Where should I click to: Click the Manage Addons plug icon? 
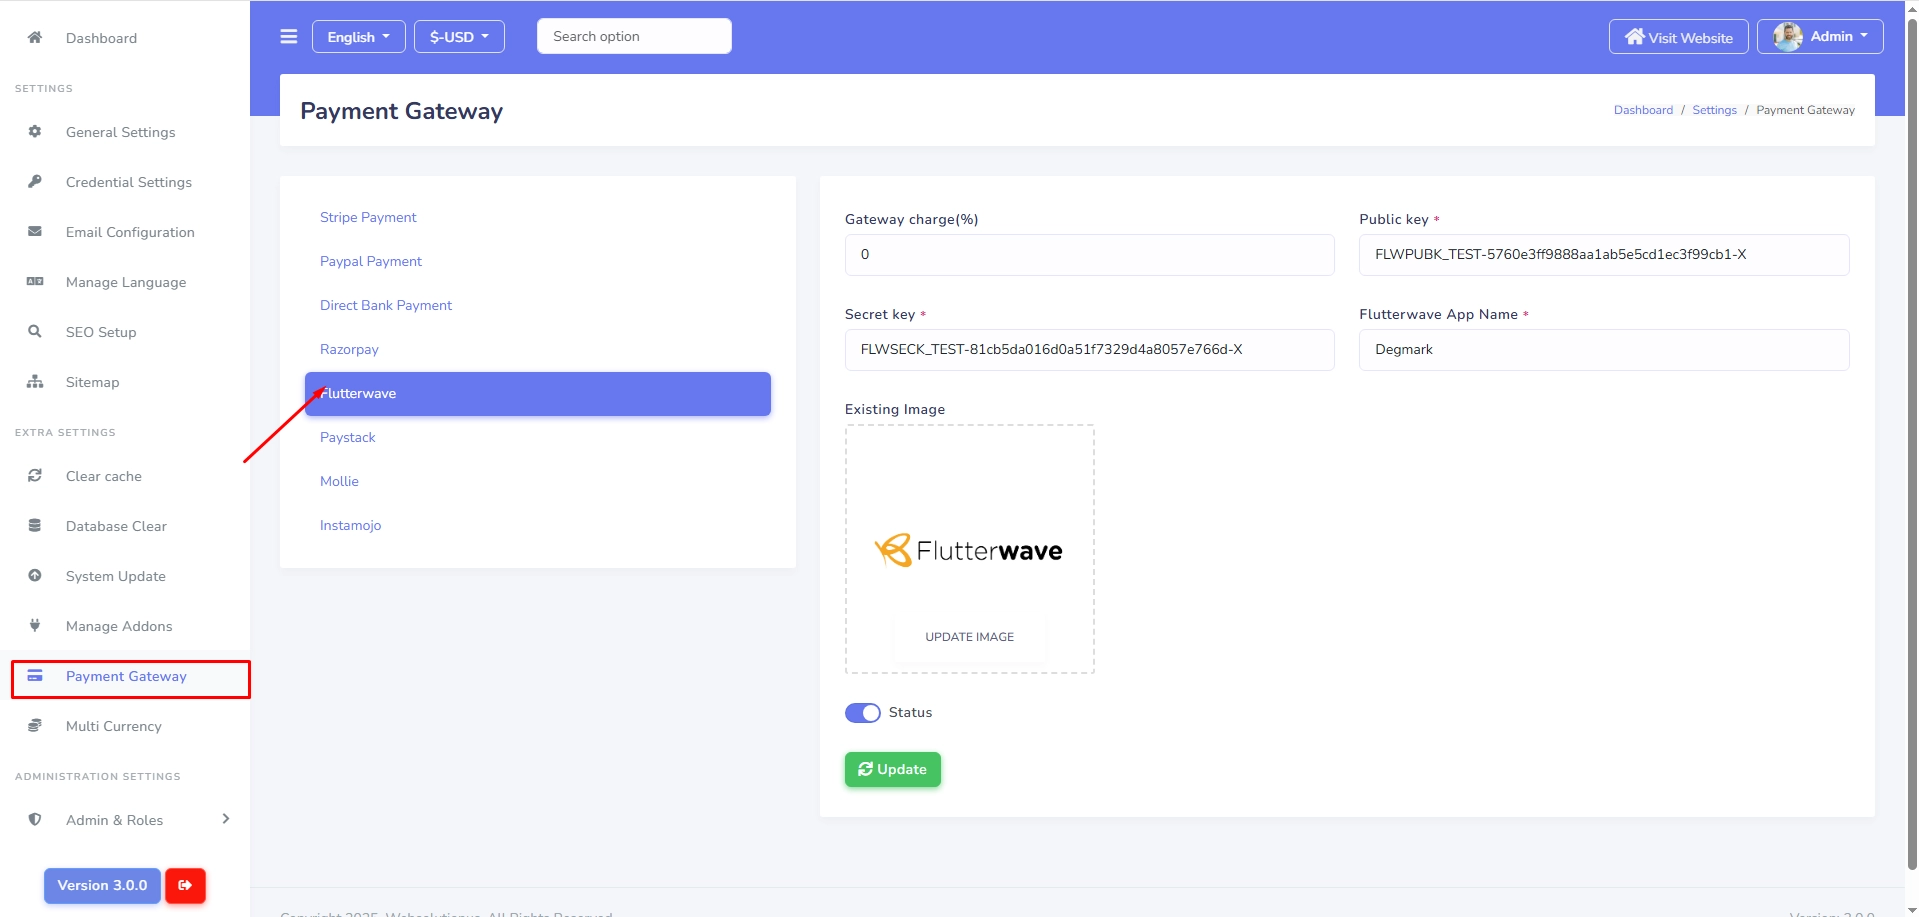(35, 626)
